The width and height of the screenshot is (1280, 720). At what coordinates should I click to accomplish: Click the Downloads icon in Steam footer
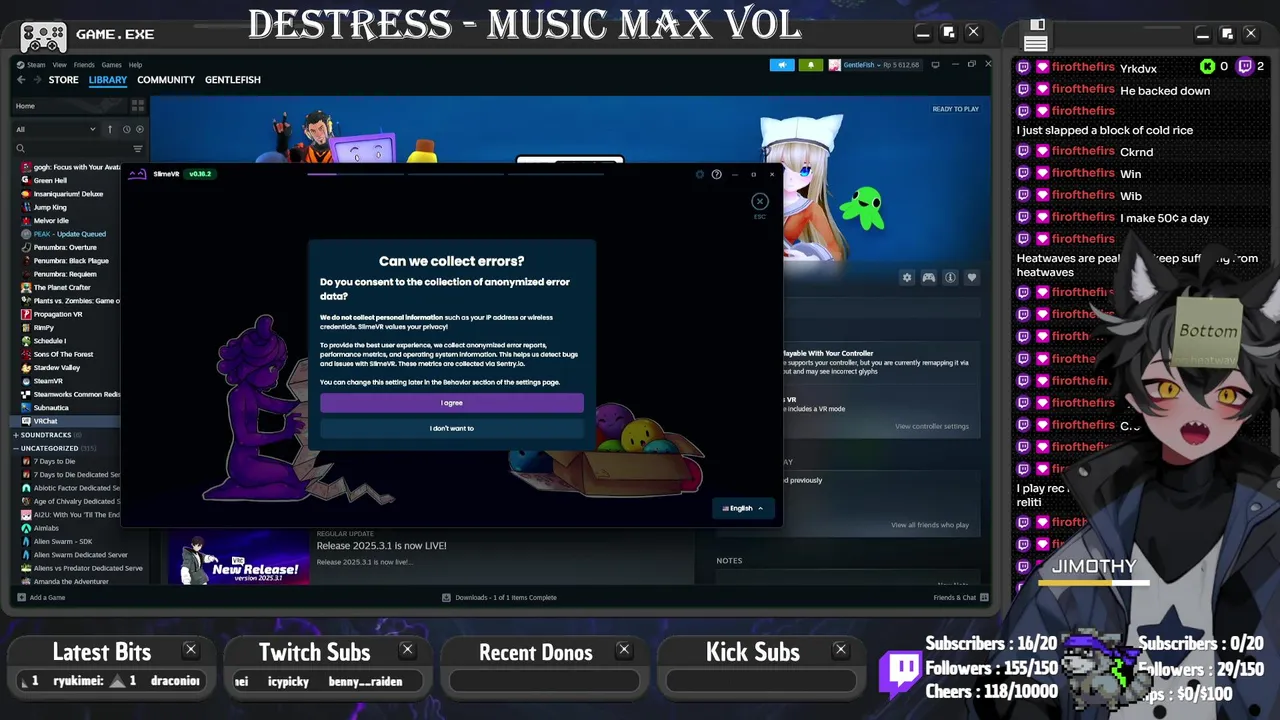[x=446, y=597]
